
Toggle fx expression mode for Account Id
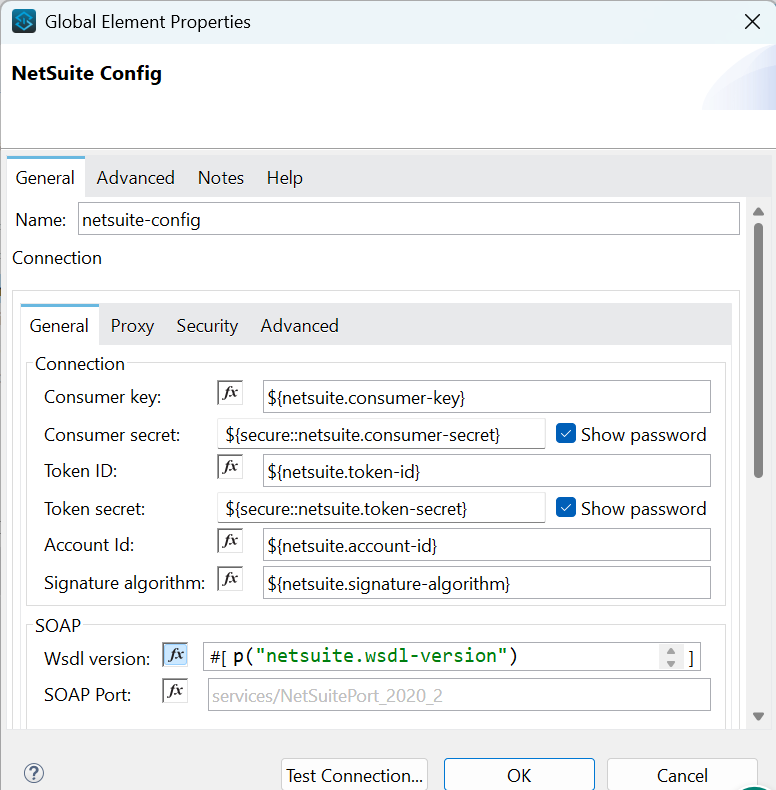pos(230,541)
